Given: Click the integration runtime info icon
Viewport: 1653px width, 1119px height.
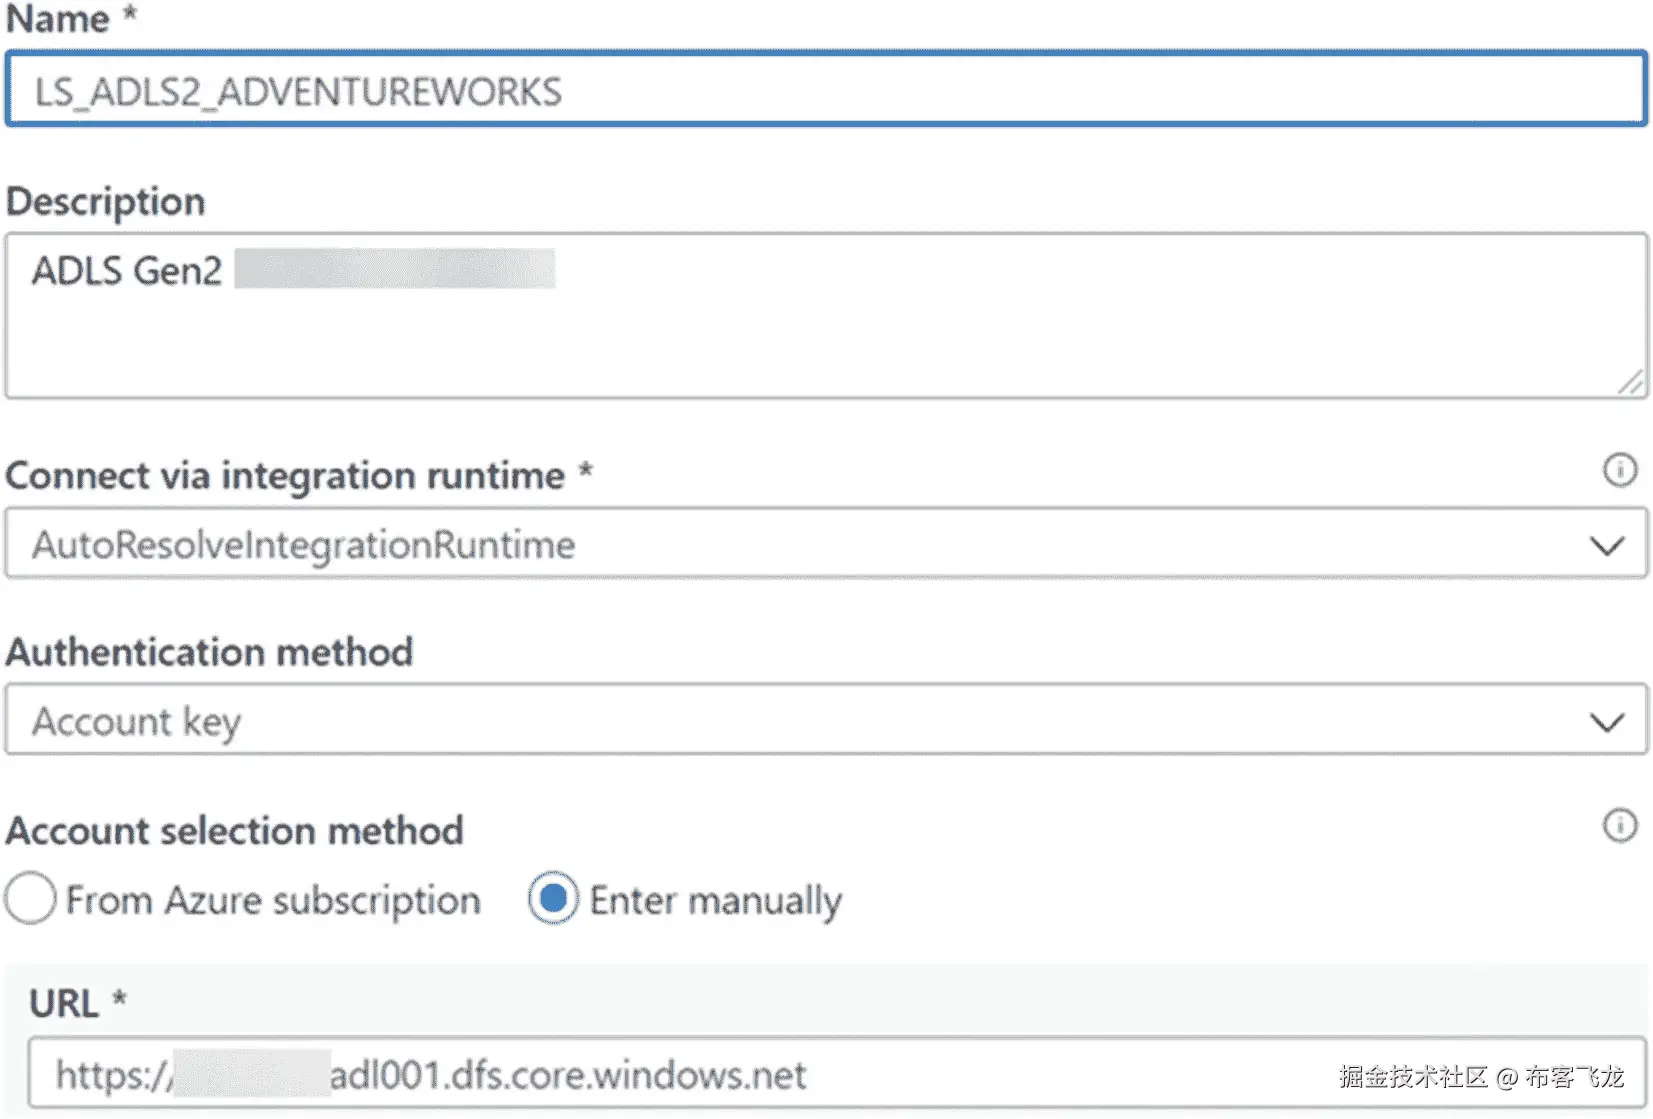Looking at the screenshot, I should pos(1620,470).
